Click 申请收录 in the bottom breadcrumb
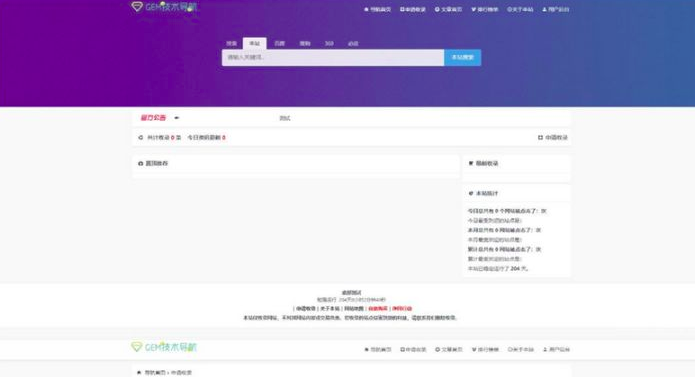 (x=181, y=373)
